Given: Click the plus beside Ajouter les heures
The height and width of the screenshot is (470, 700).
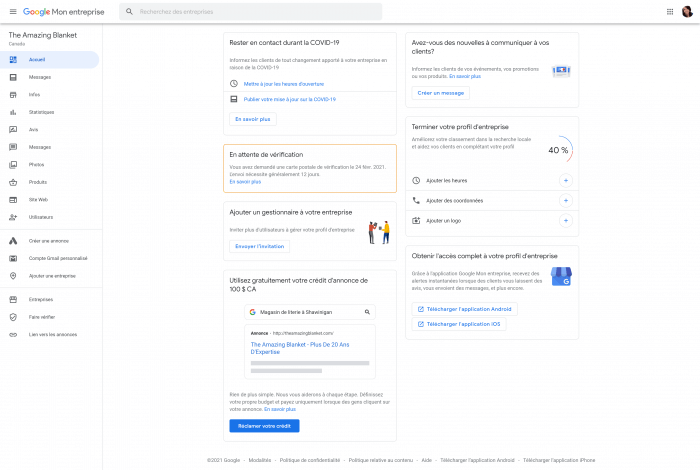Looking at the screenshot, I should pyautogui.click(x=566, y=180).
